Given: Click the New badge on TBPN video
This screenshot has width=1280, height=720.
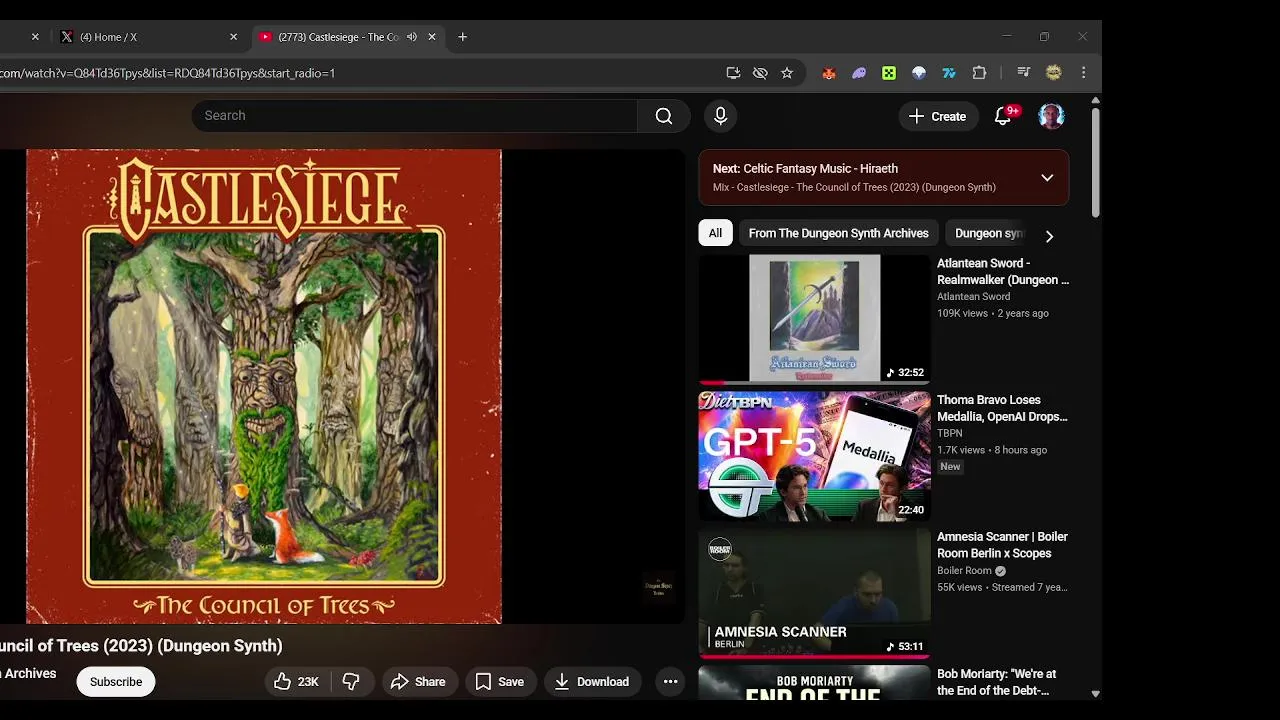Looking at the screenshot, I should (950, 467).
